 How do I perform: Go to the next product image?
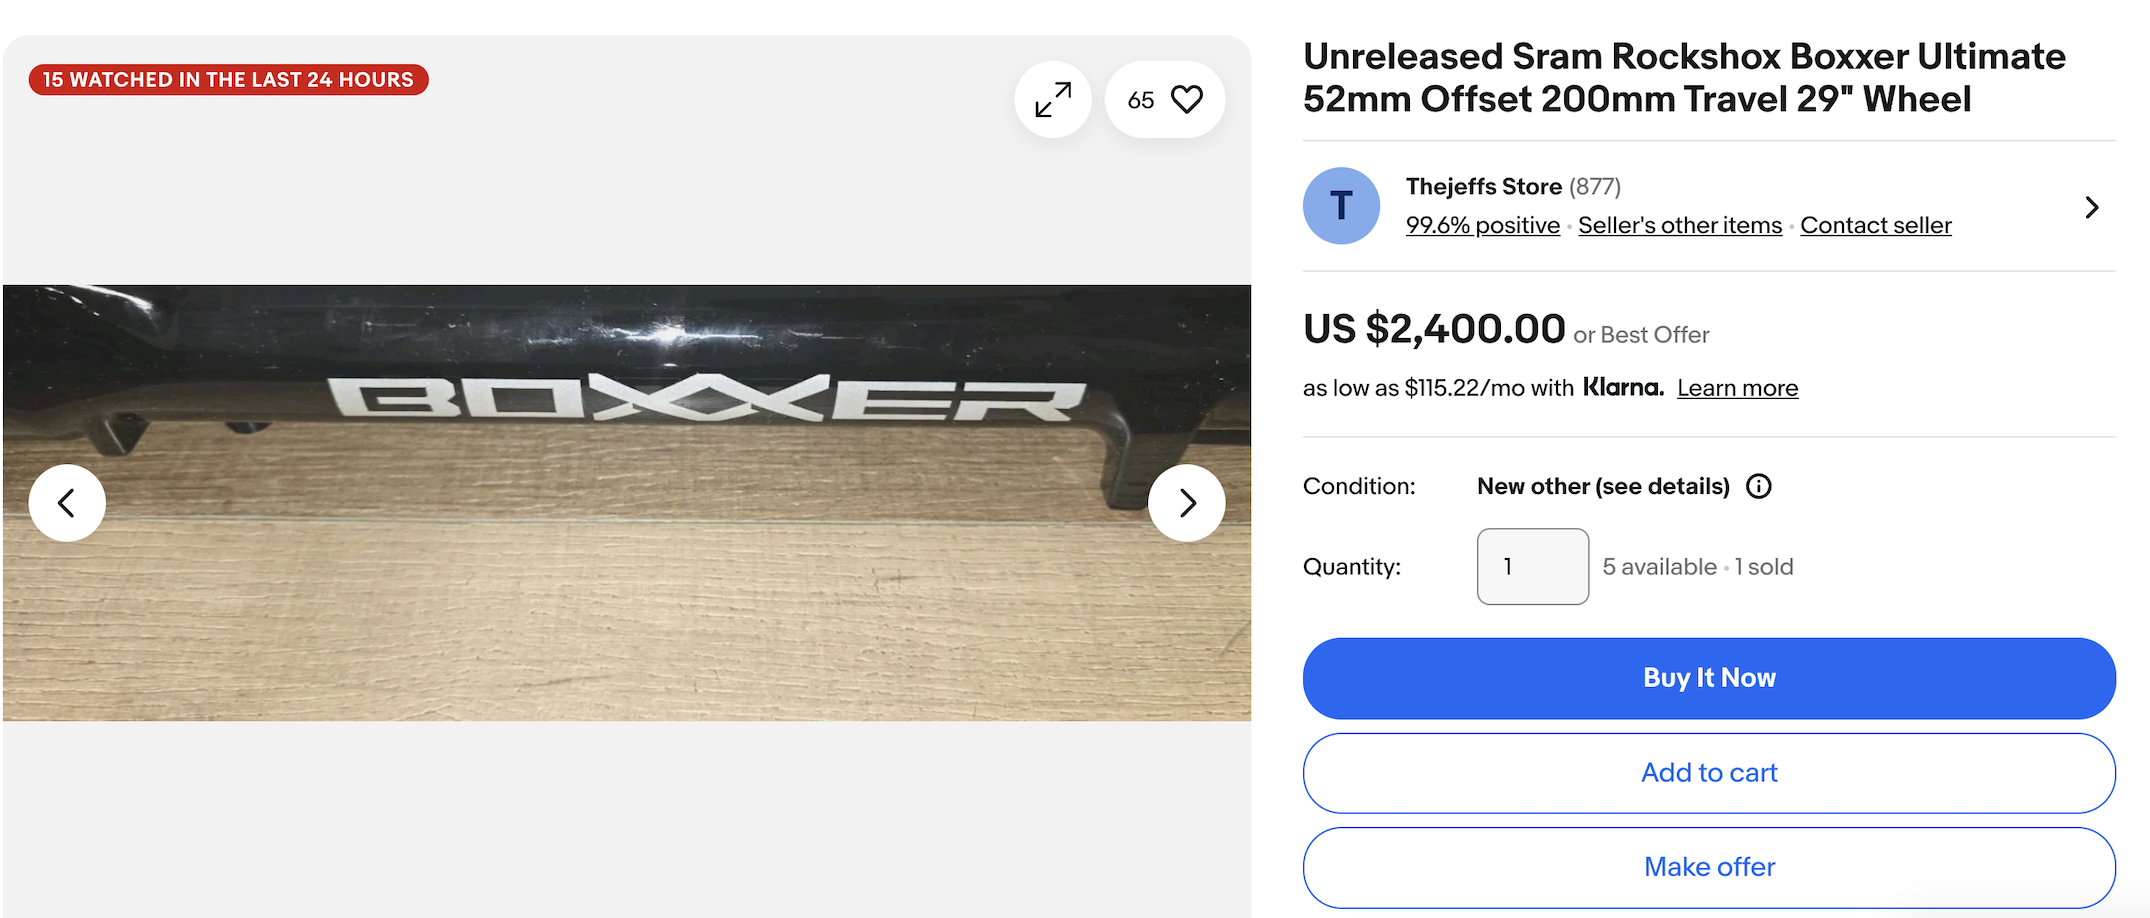point(1186,503)
